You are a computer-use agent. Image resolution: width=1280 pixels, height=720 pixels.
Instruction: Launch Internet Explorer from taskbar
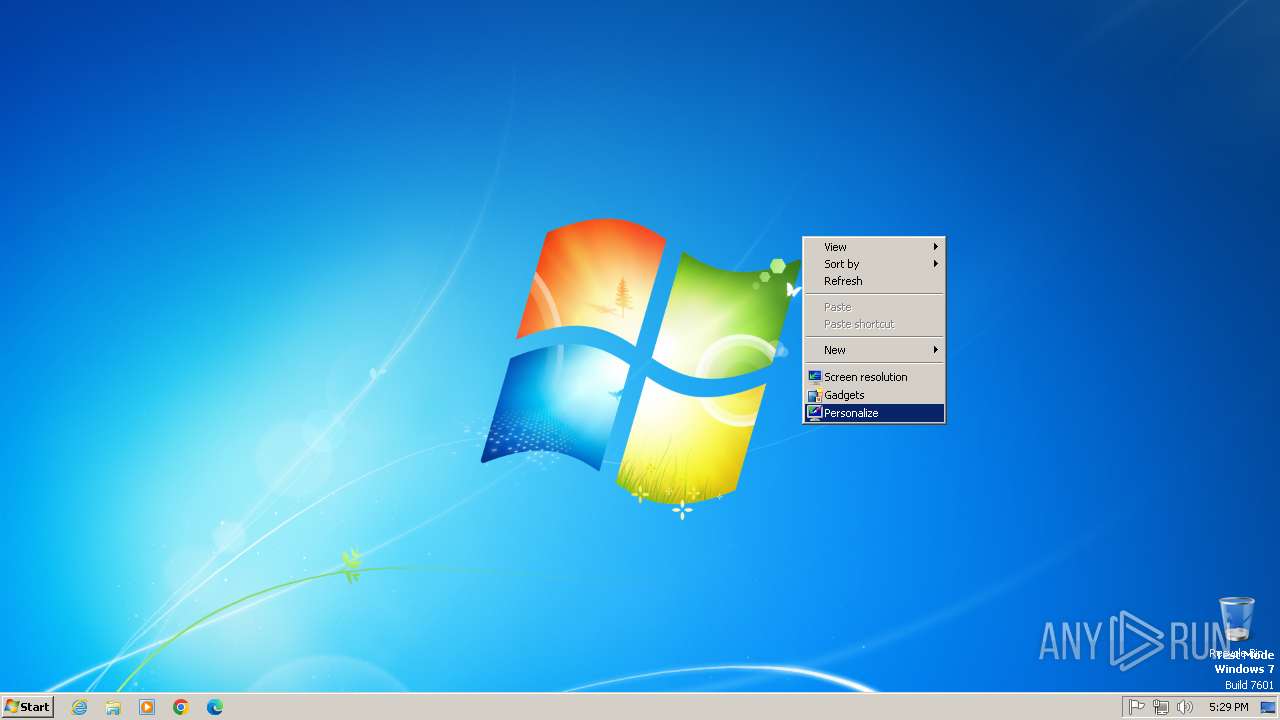79,707
